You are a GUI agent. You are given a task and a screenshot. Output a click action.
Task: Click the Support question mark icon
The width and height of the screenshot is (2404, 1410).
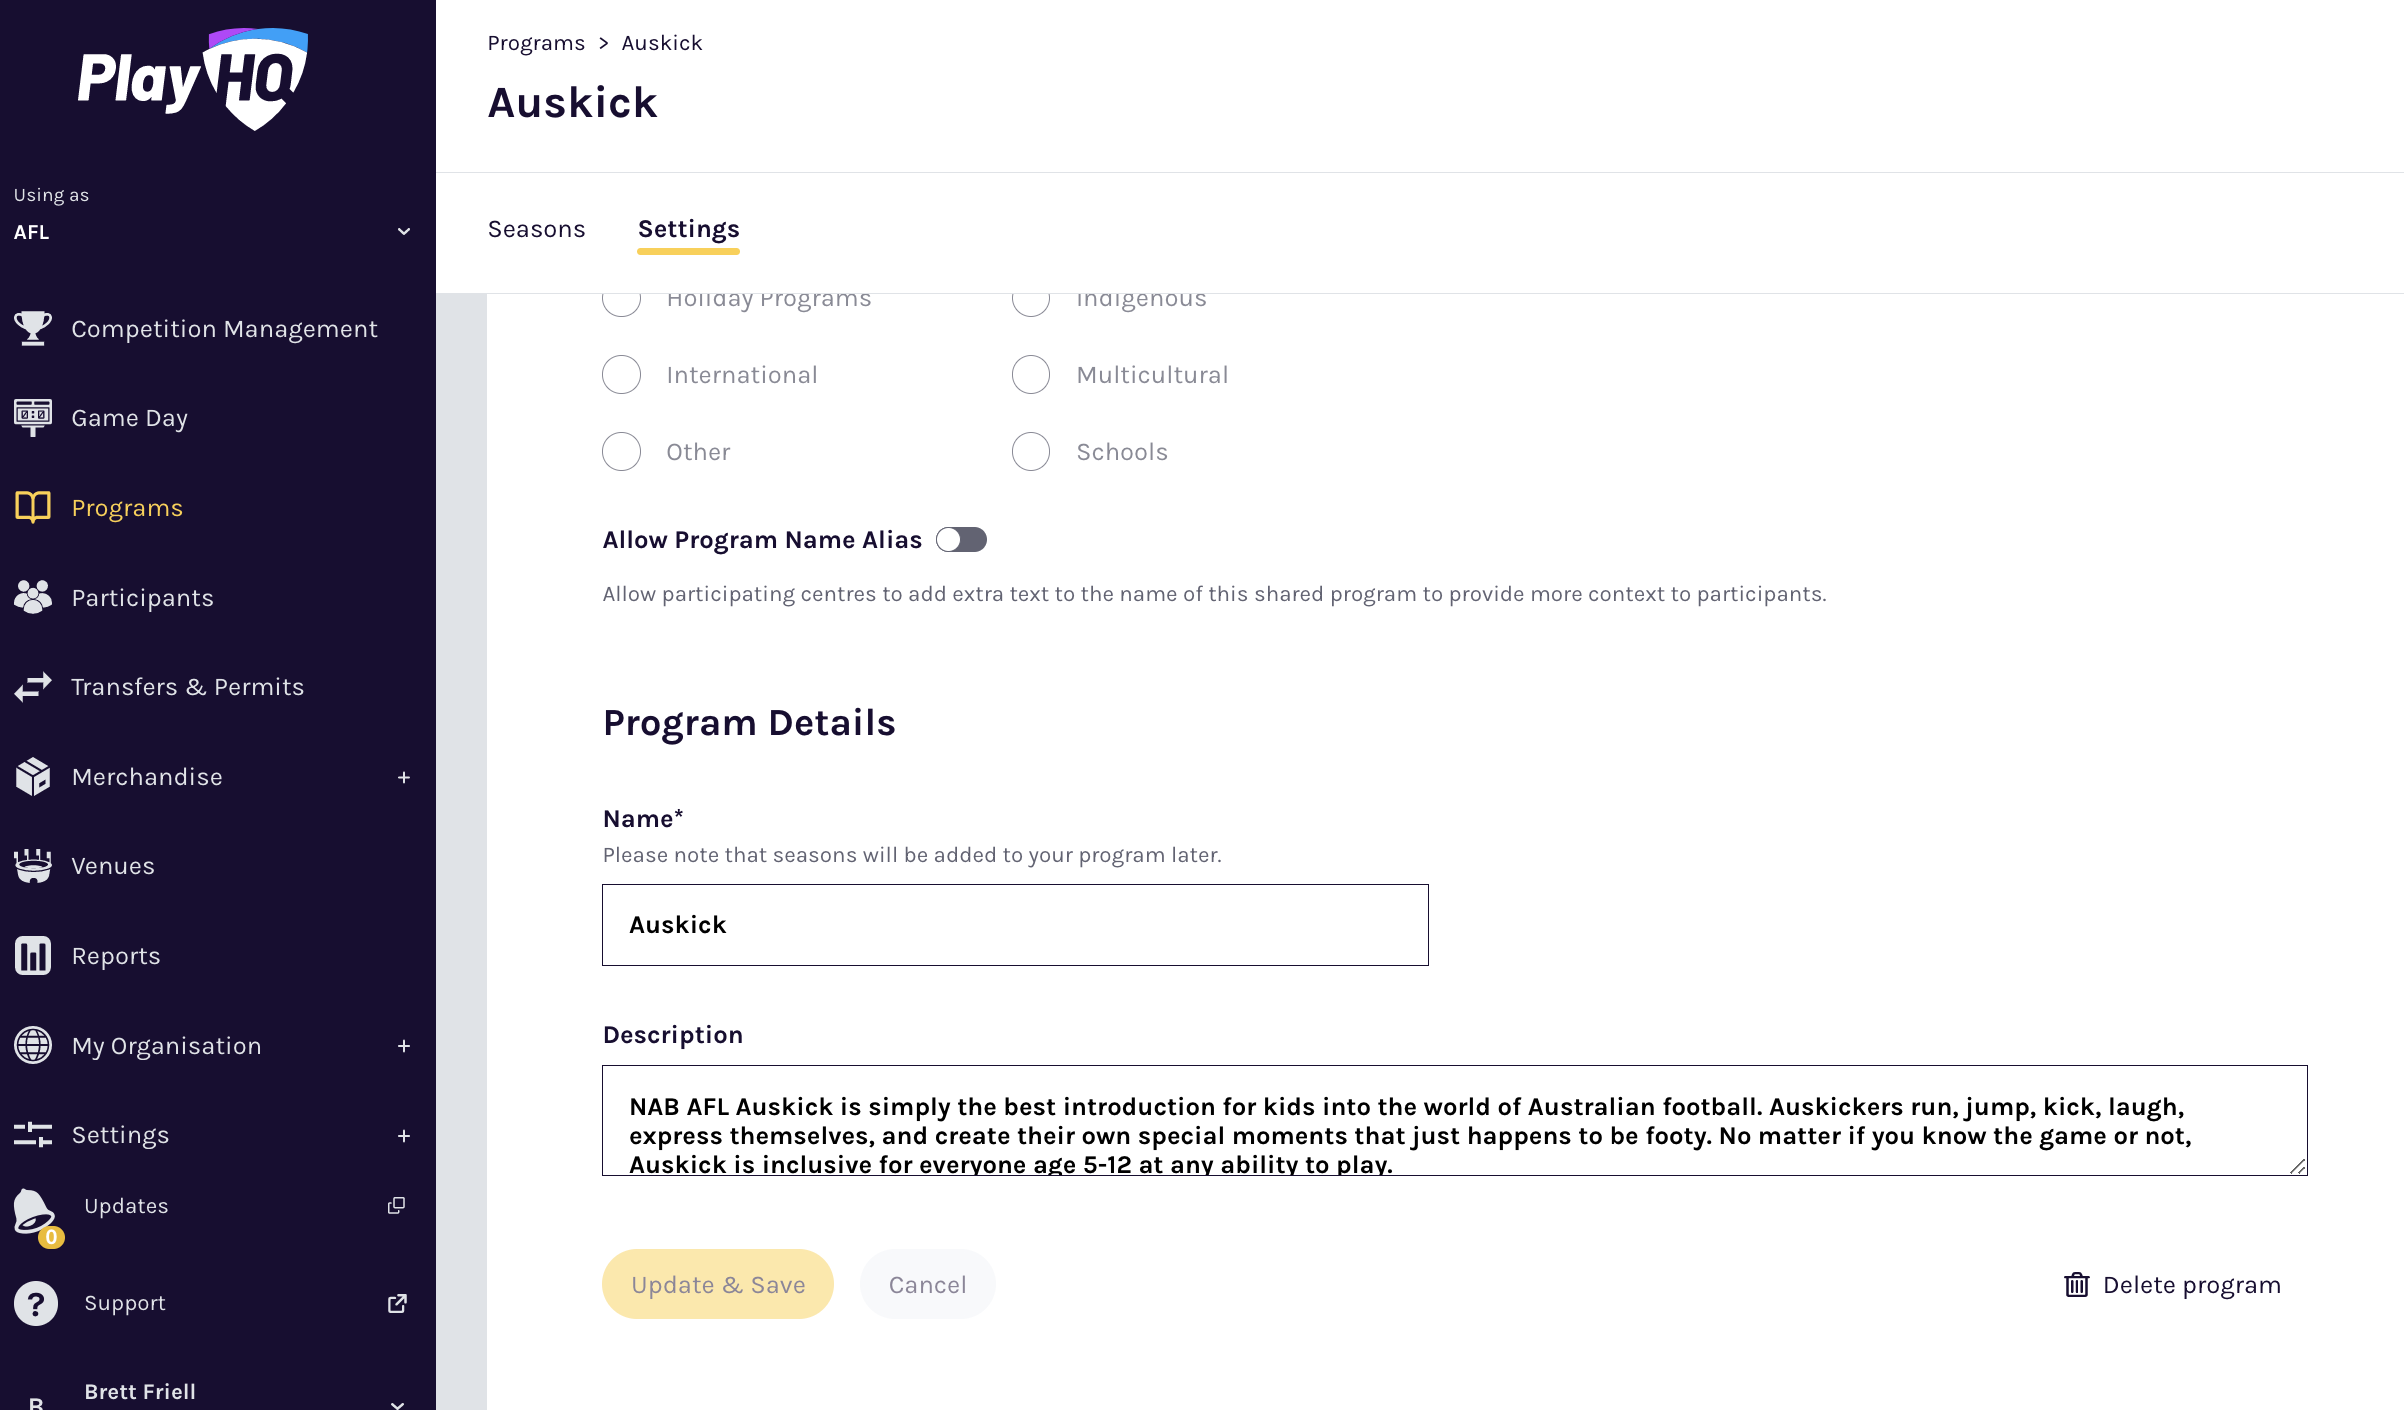tap(36, 1303)
